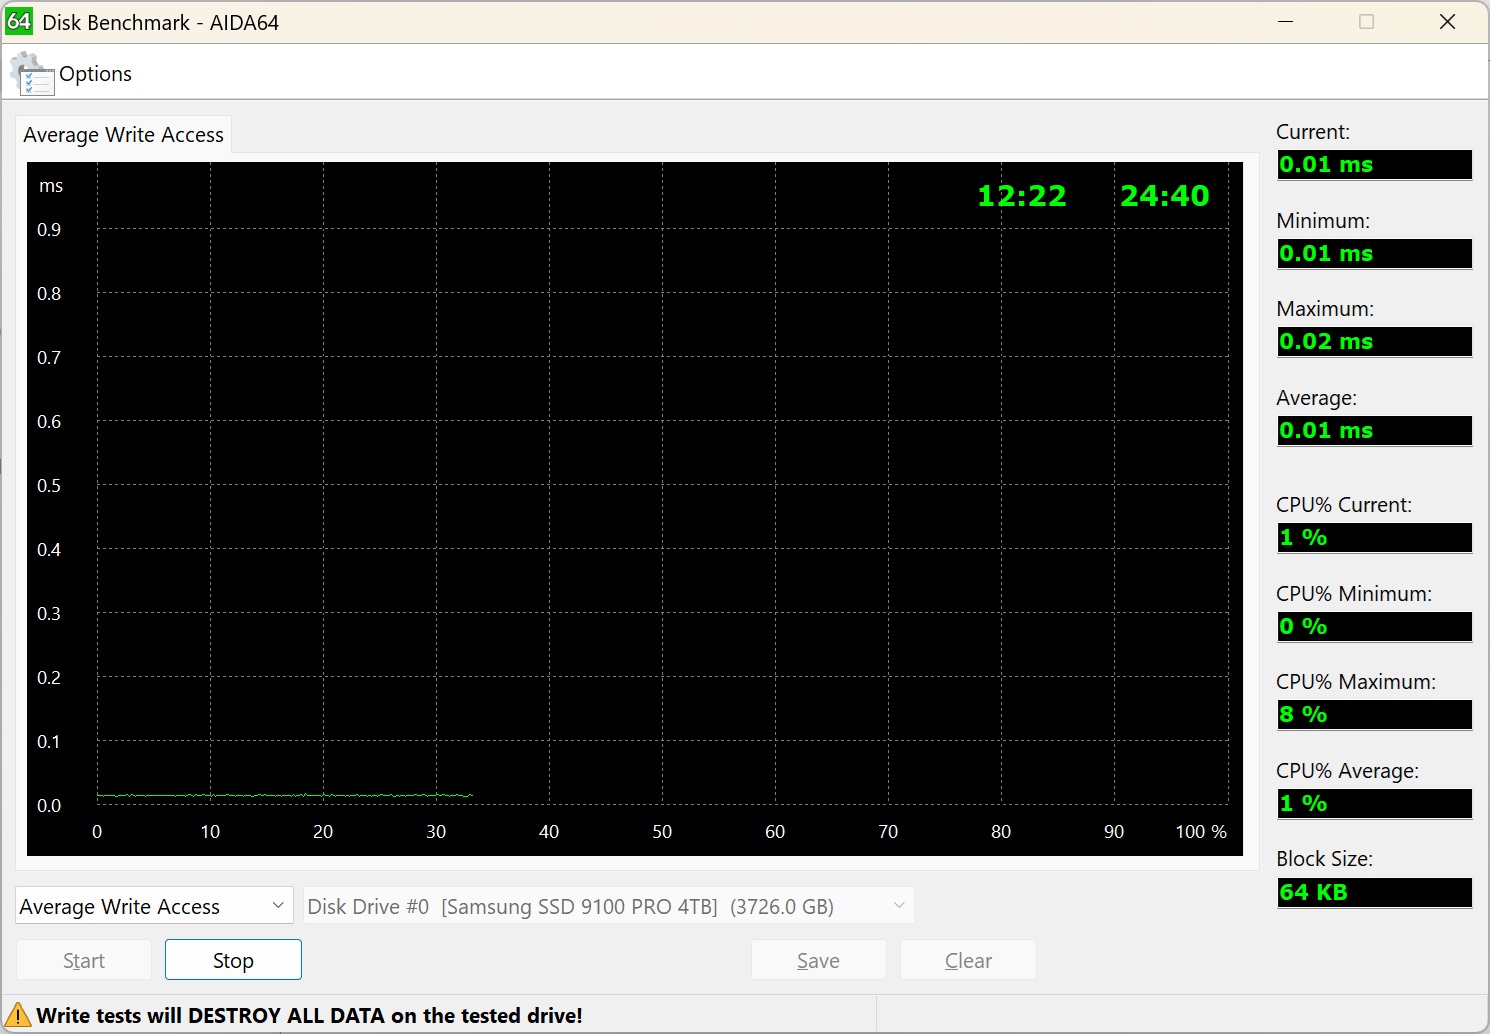Screen dimensions: 1490x1034
Task: Click the Maximum 0.02 ms value field
Action: [1374, 342]
